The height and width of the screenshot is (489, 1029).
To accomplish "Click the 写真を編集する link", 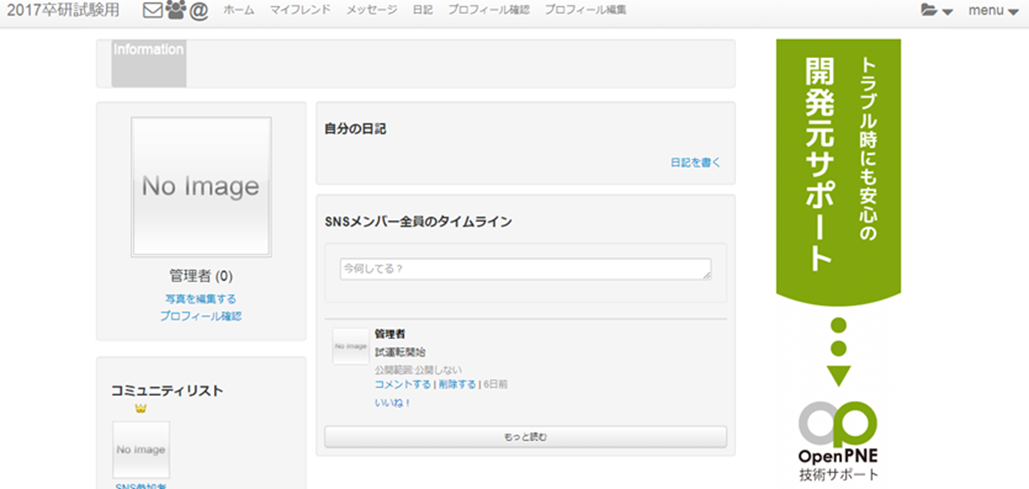I will coord(201,298).
